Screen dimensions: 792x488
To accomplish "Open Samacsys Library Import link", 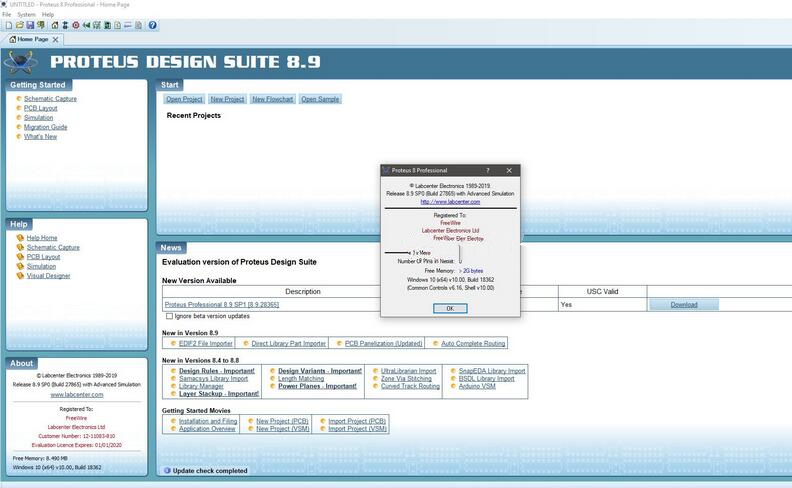I will point(213,378).
